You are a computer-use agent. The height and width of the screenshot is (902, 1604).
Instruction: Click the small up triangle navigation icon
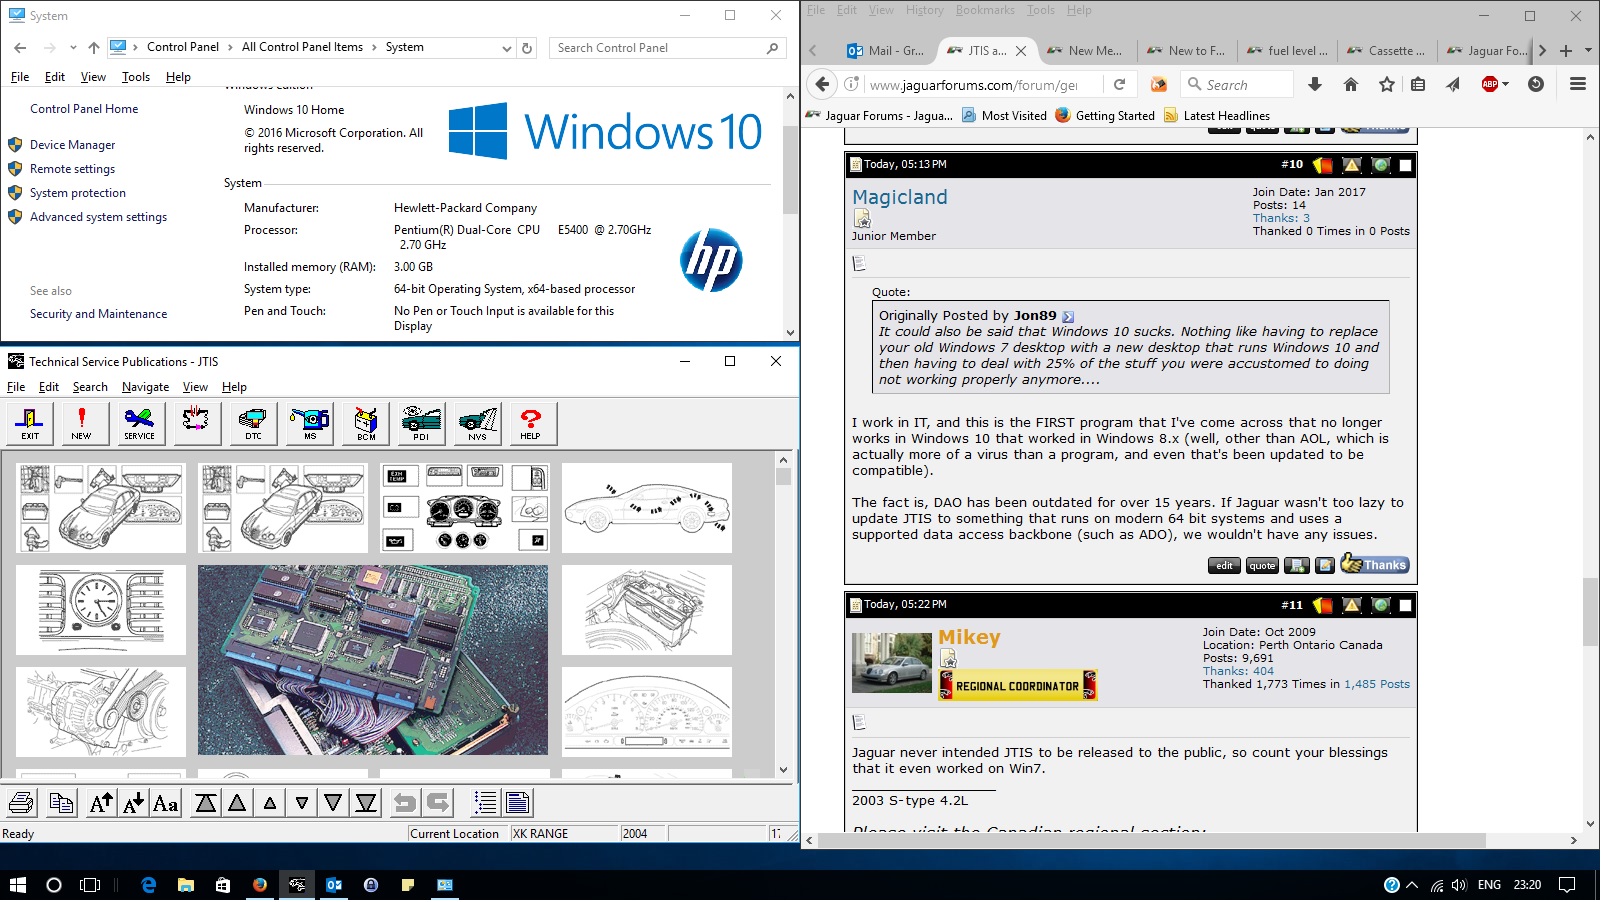(270, 803)
